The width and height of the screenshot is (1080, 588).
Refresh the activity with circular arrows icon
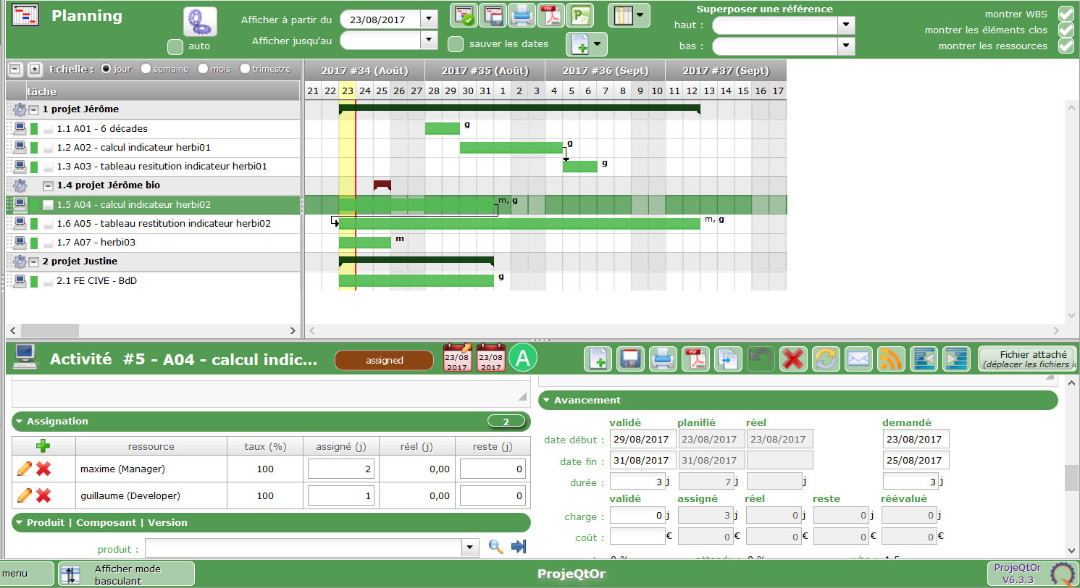point(826,359)
